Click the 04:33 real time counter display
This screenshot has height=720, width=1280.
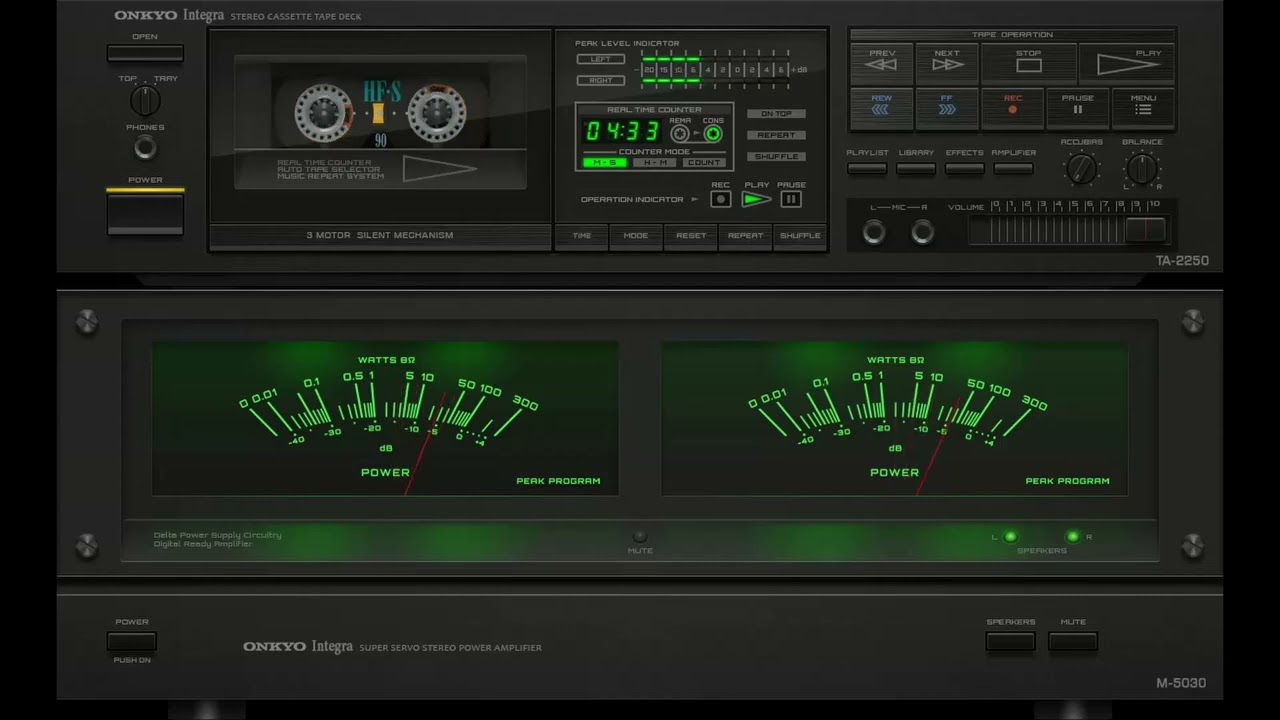point(622,131)
